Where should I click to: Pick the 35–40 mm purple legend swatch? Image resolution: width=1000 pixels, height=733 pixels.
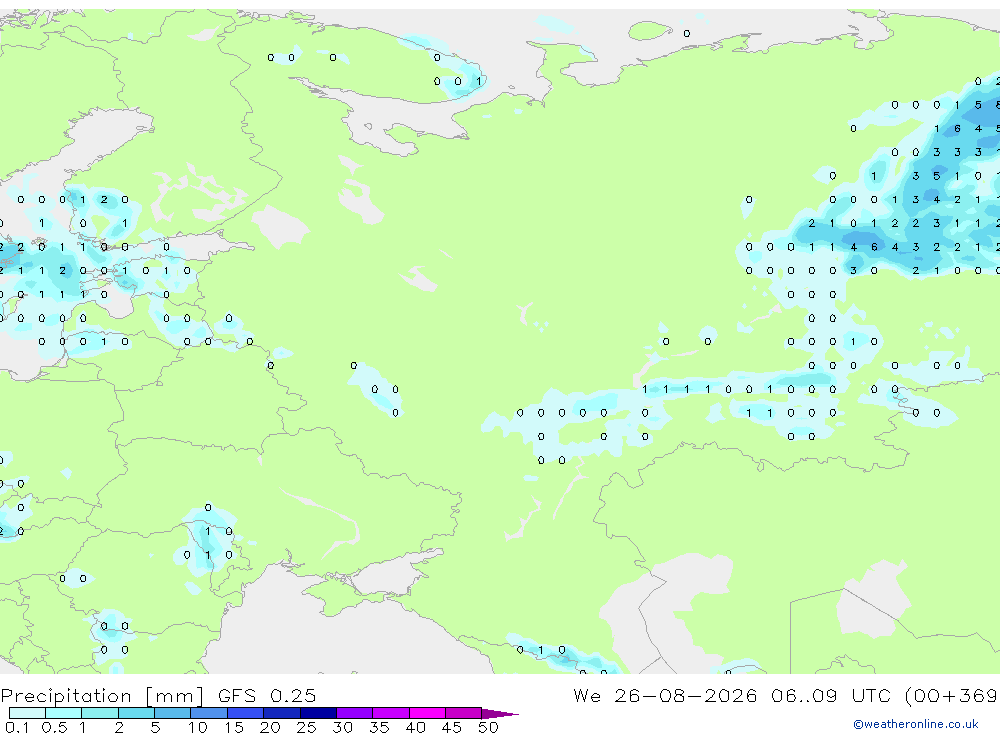coord(390,713)
